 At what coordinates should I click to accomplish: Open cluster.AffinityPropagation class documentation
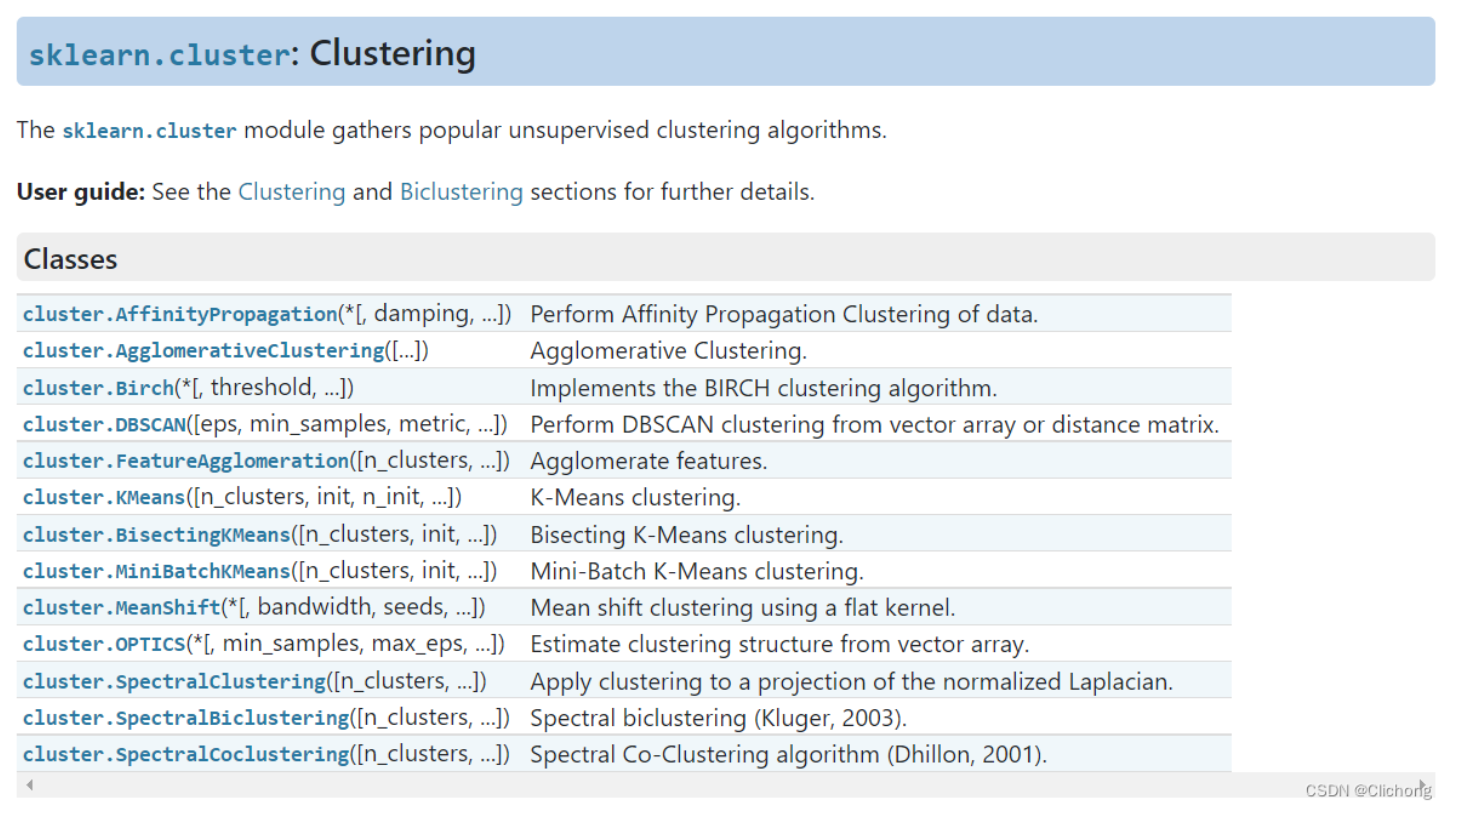point(180,314)
